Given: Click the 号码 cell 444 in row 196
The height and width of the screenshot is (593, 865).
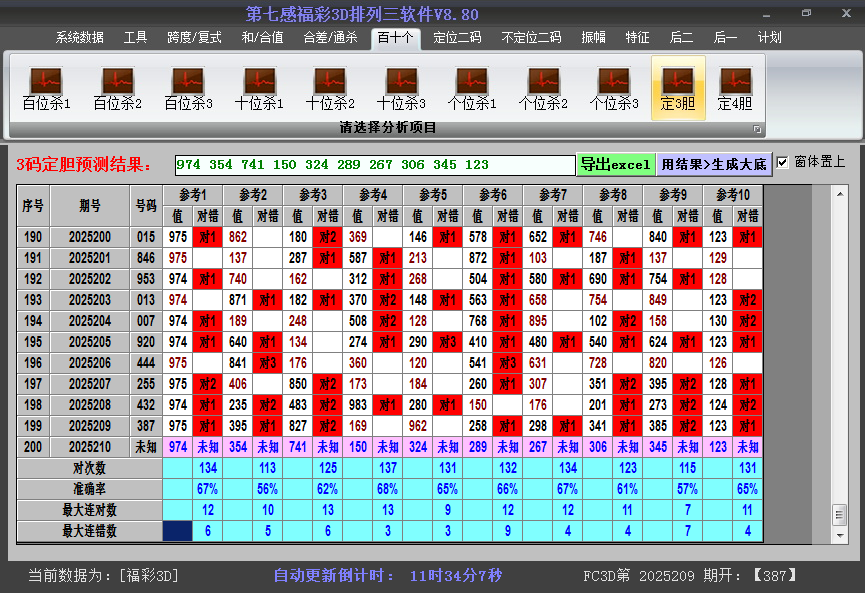Looking at the screenshot, I should (x=146, y=363).
